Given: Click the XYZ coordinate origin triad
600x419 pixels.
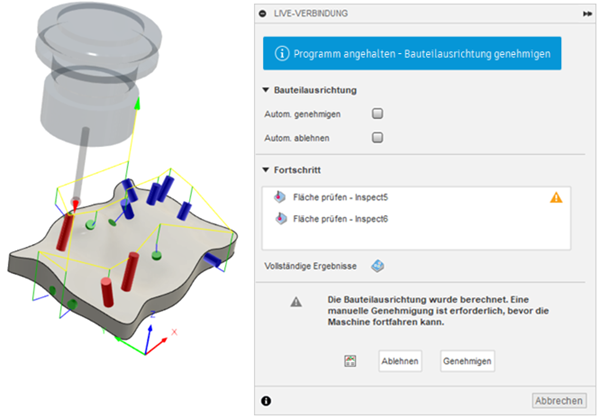Looking at the screenshot, I should 146,354.
